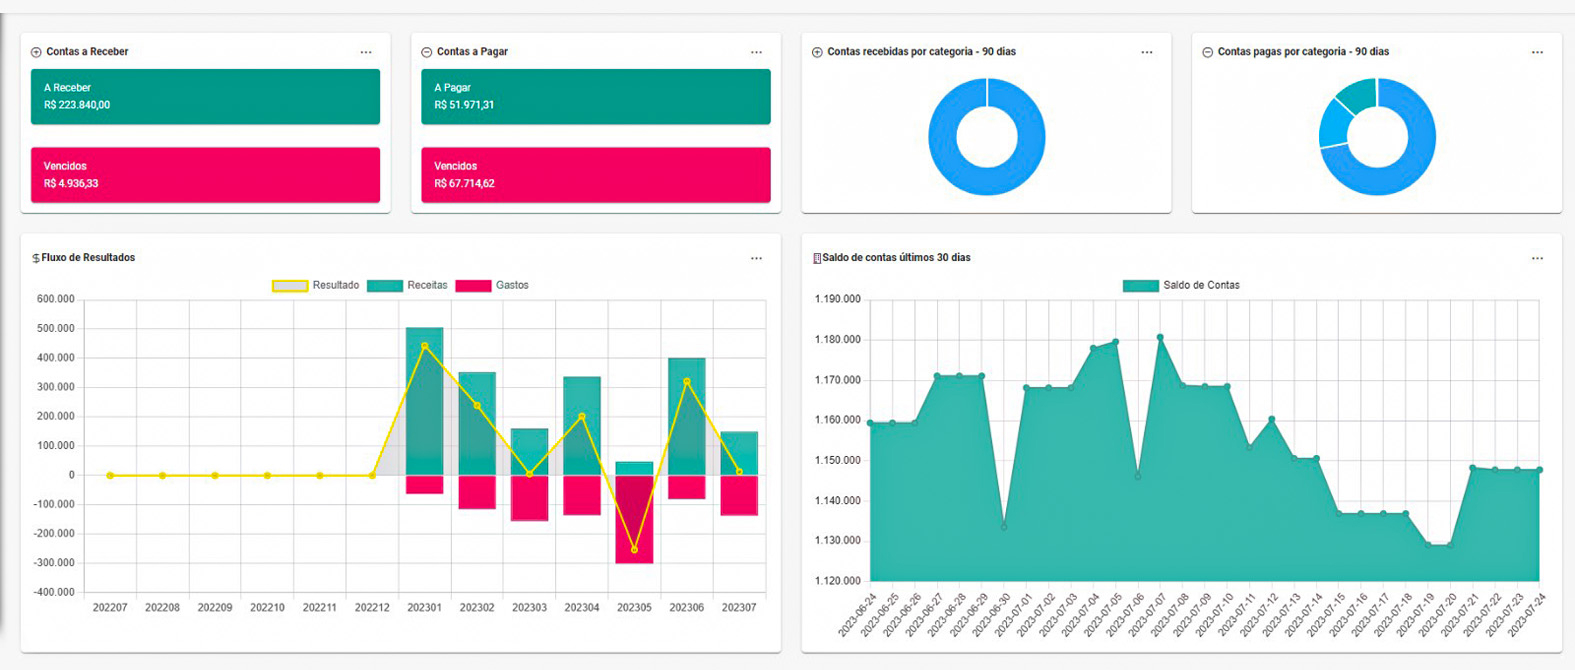Toggle the Resultado series in the chart legend
This screenshot has width=1575, height=670.
pyautogui.click(x=316, y=286)
